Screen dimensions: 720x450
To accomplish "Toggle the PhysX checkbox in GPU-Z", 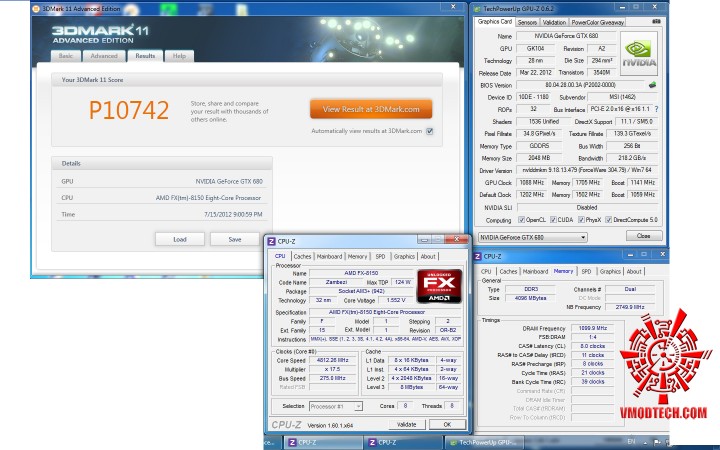I will pos(581,220).
